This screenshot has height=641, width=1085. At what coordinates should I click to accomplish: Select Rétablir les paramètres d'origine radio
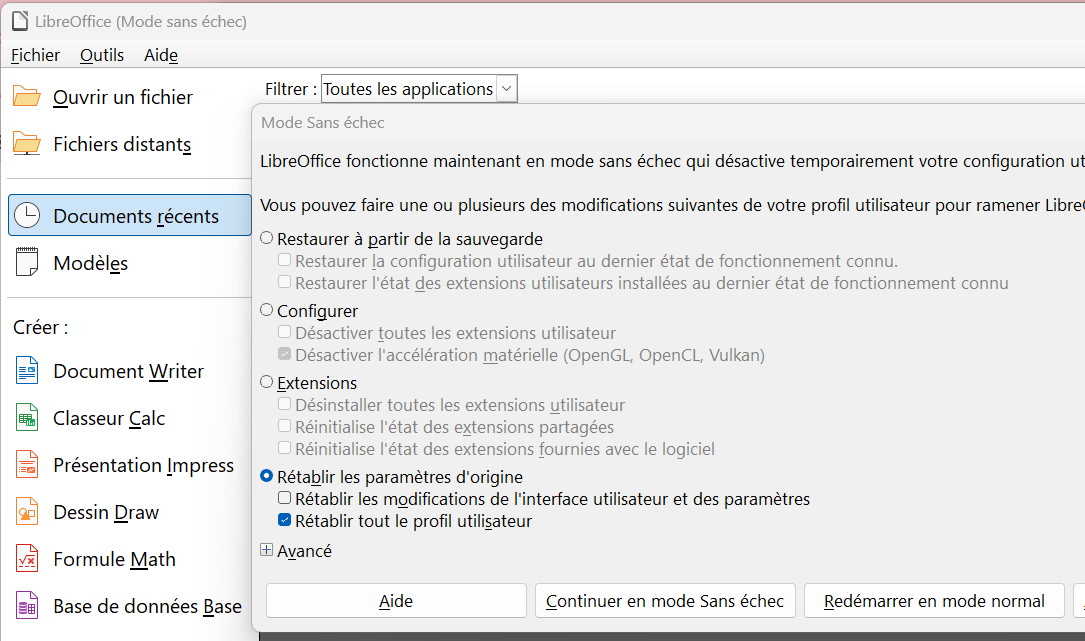[266, 476]
